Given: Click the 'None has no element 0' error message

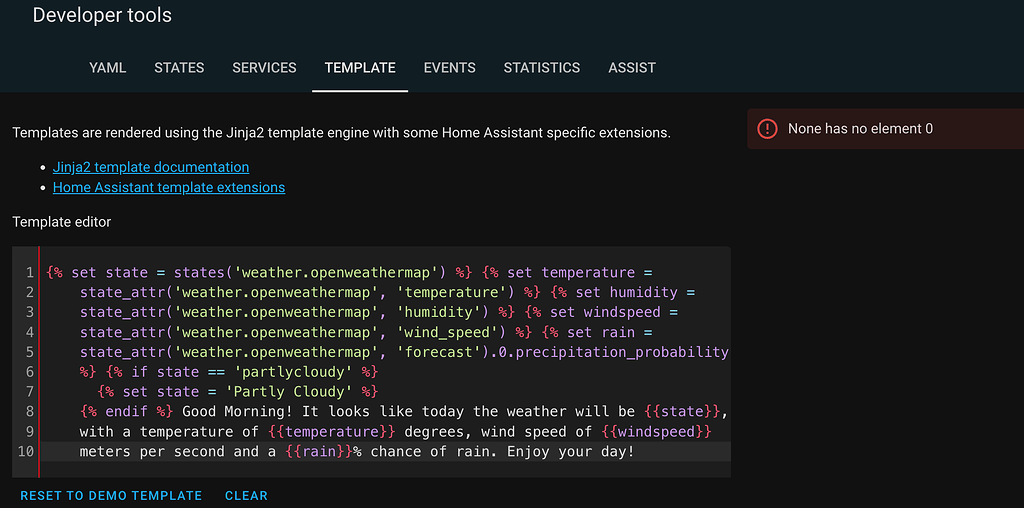Looking at the screenshot, I should pos(860,129).
